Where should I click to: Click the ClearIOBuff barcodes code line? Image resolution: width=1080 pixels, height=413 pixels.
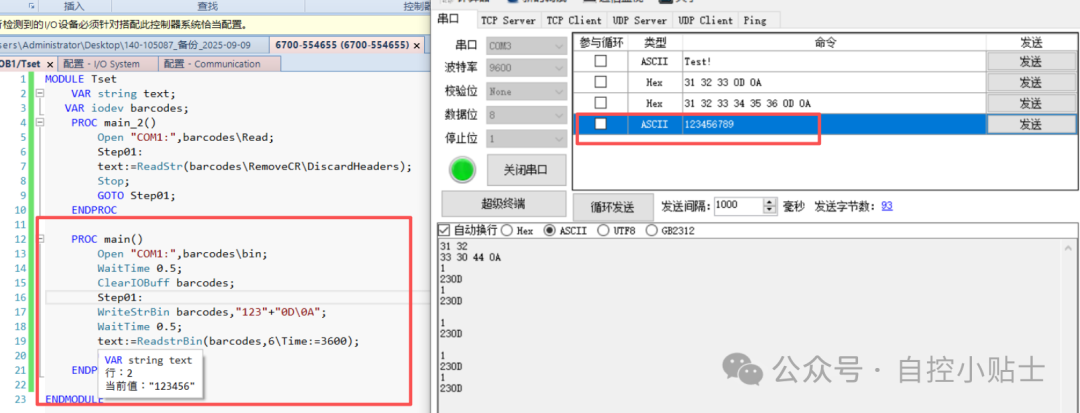point(165,283)
